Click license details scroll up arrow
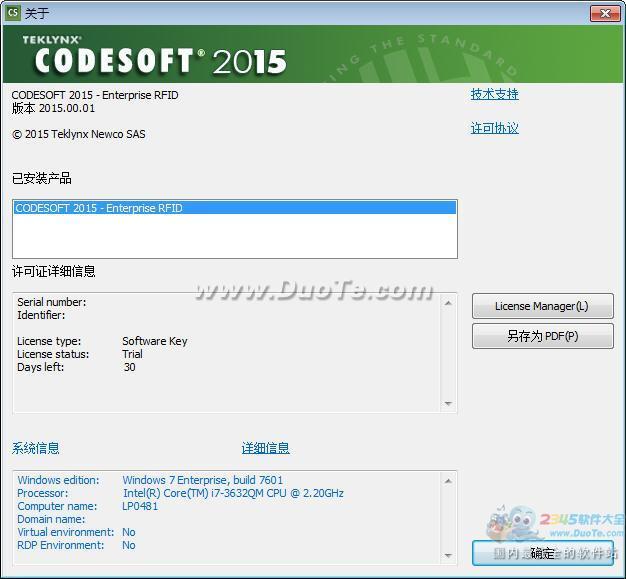The height and width of the screenshot is (579, 626). coord(448,303)
